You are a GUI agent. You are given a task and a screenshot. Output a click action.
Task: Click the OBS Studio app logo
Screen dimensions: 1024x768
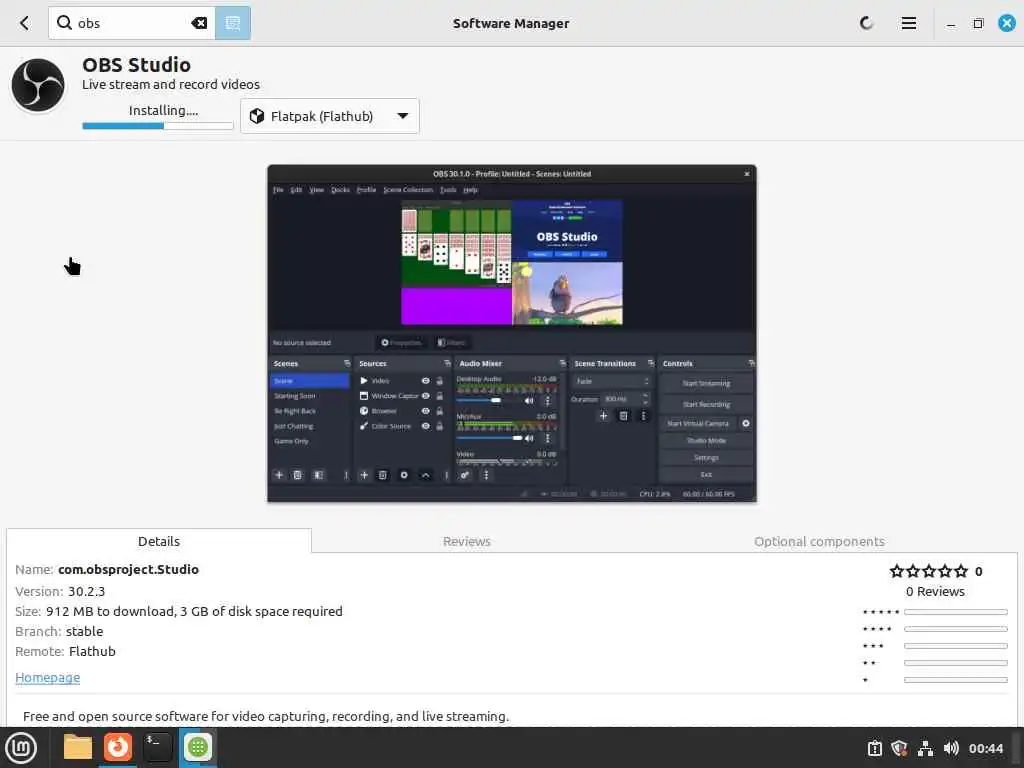[x=38, y=86]
